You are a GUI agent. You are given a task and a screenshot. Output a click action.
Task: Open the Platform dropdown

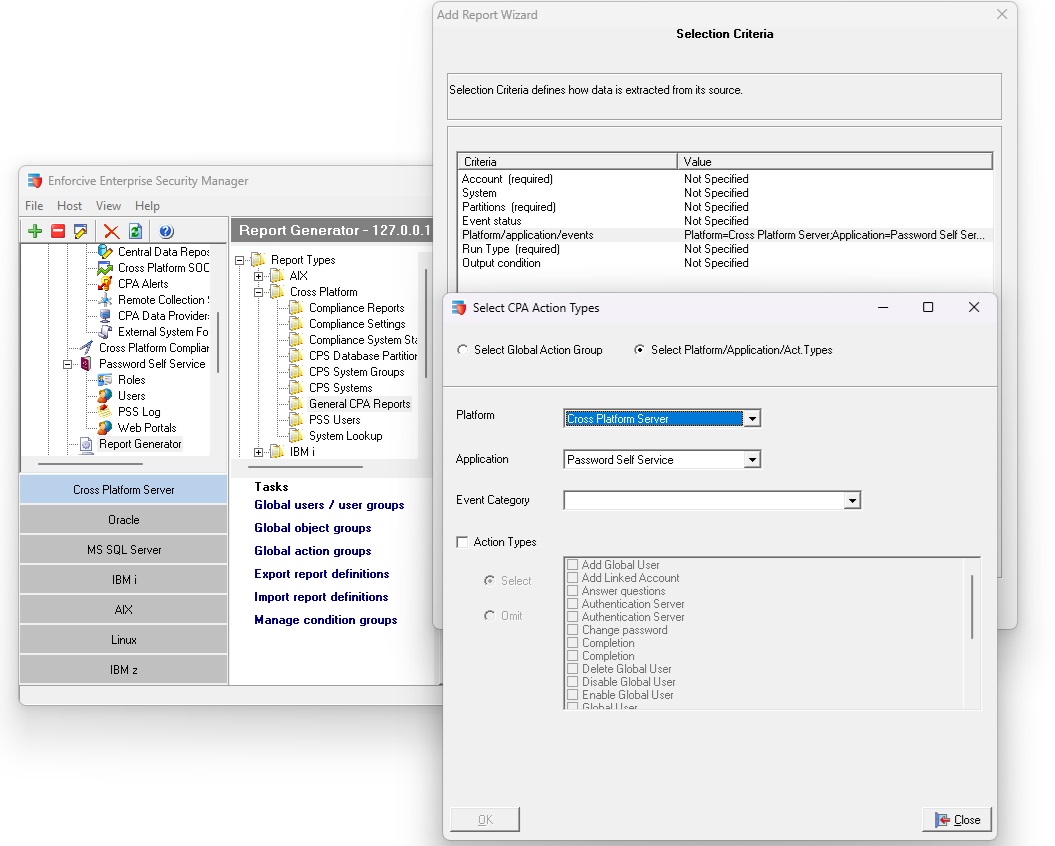point(752,419)
